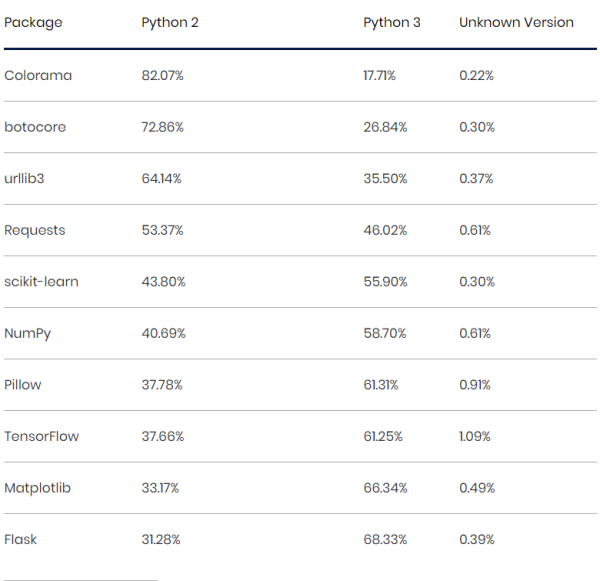This screenshot has width=600, height=581.
Task: Click the Python 3 column header
Action: [391, 22]
